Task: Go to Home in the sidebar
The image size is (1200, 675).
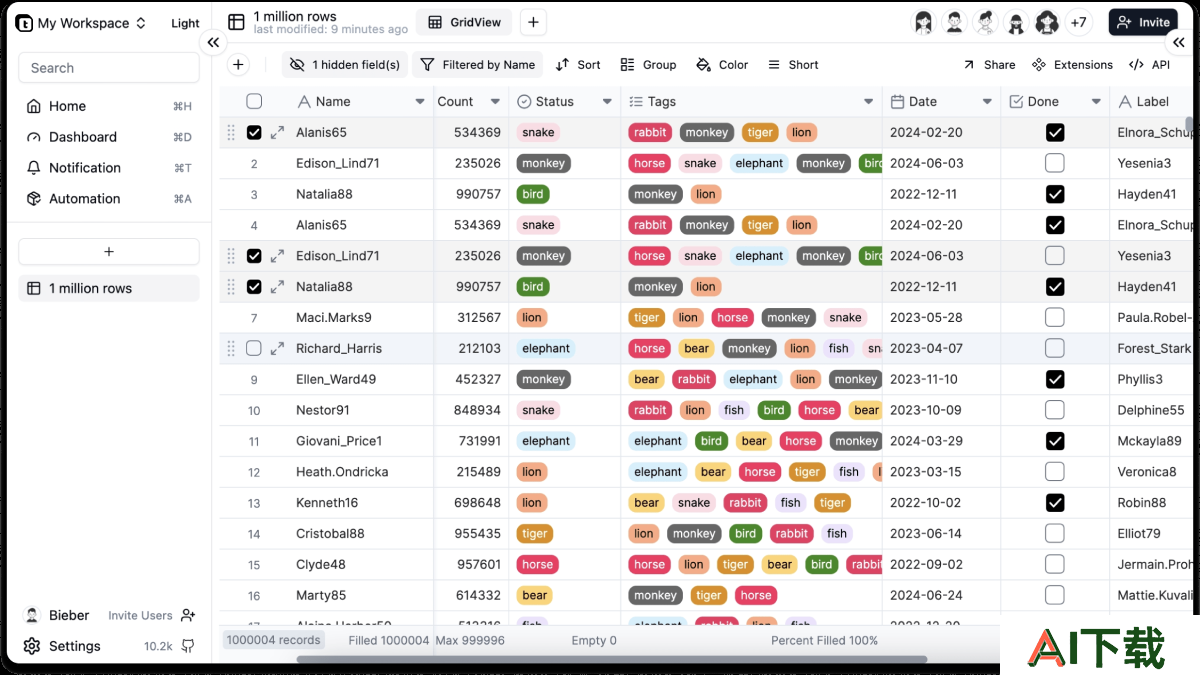Action: 109,106
